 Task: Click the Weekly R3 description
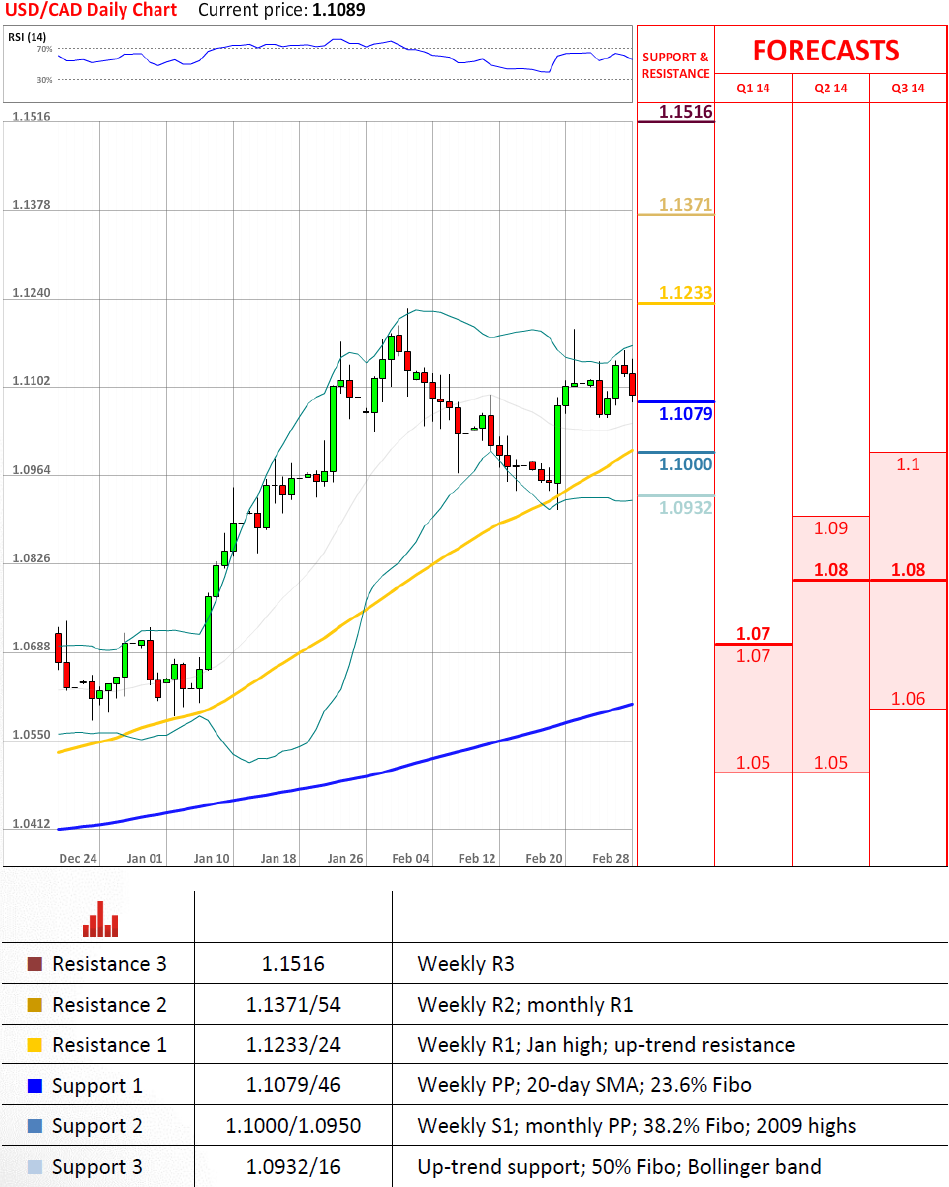click(465, 964)
